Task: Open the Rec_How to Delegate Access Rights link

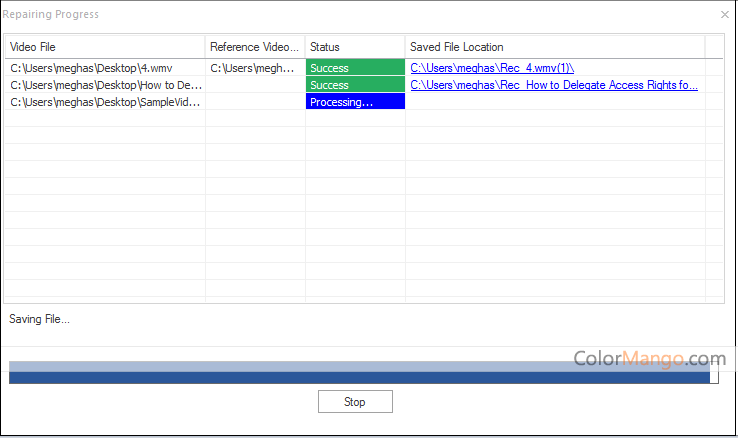Action: pyautogui.click(x=554, y=85)
